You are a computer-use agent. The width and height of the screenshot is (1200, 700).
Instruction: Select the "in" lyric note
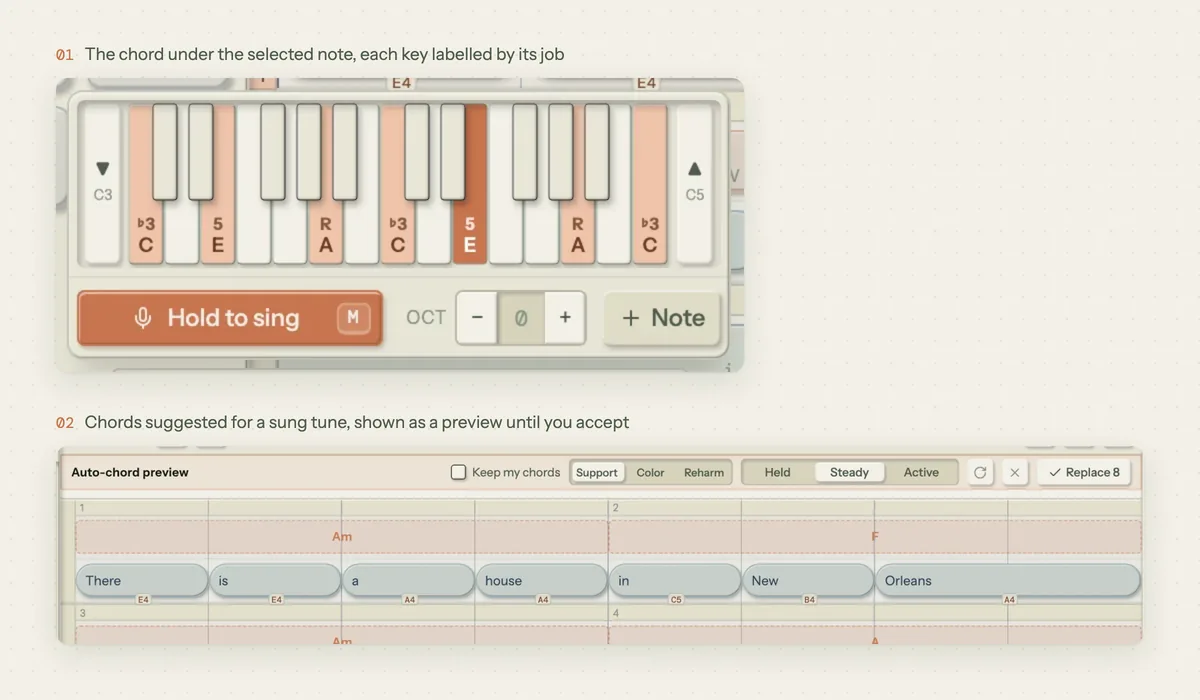674,580
